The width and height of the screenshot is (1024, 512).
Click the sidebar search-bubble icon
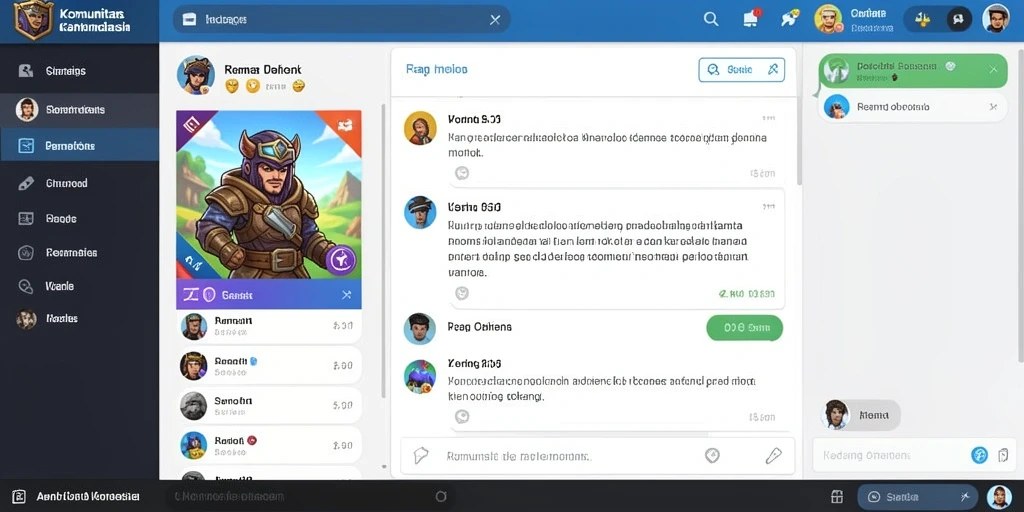[25, 286]
